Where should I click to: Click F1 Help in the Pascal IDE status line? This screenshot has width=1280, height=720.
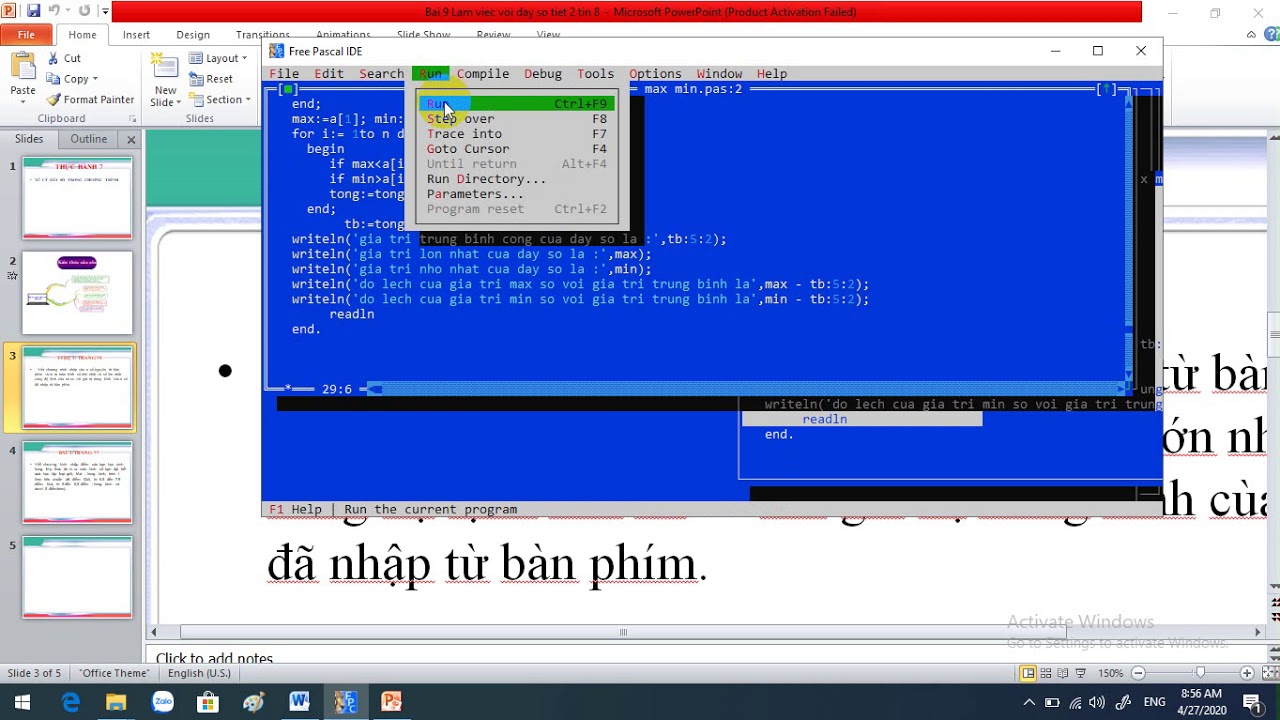[x=295, y=510]
